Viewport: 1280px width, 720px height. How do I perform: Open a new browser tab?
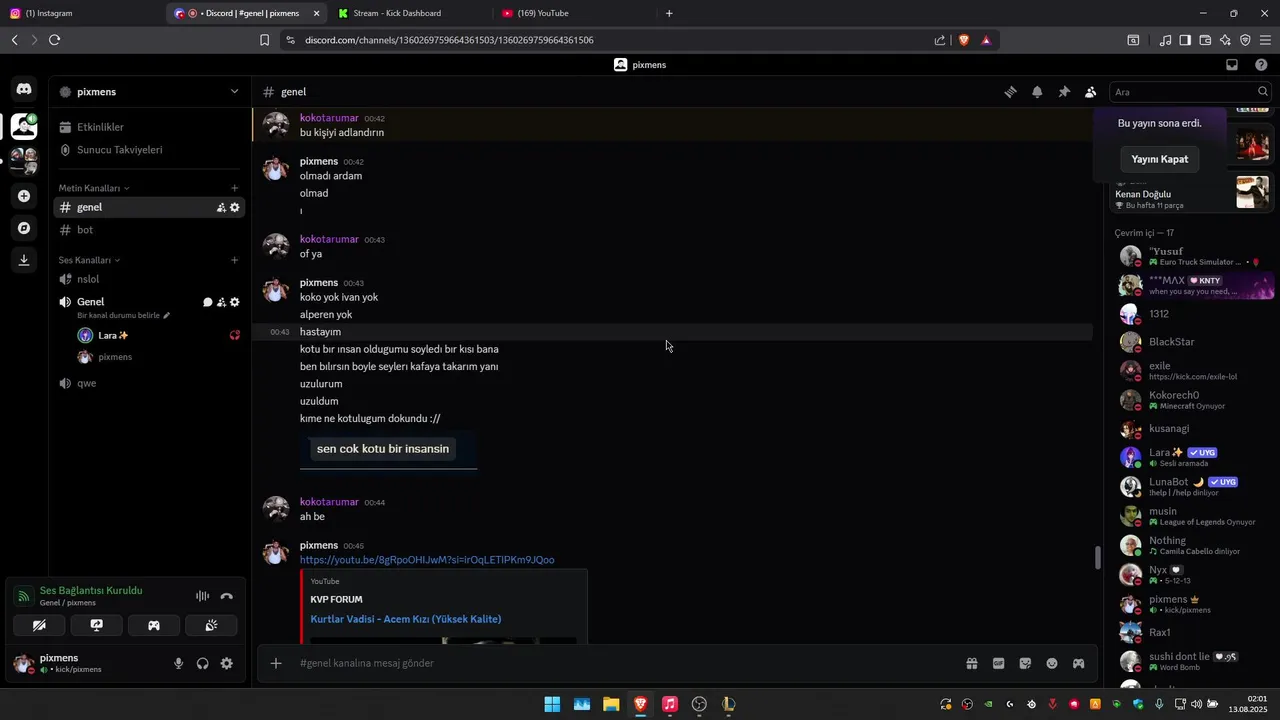(x=669, y=13)
